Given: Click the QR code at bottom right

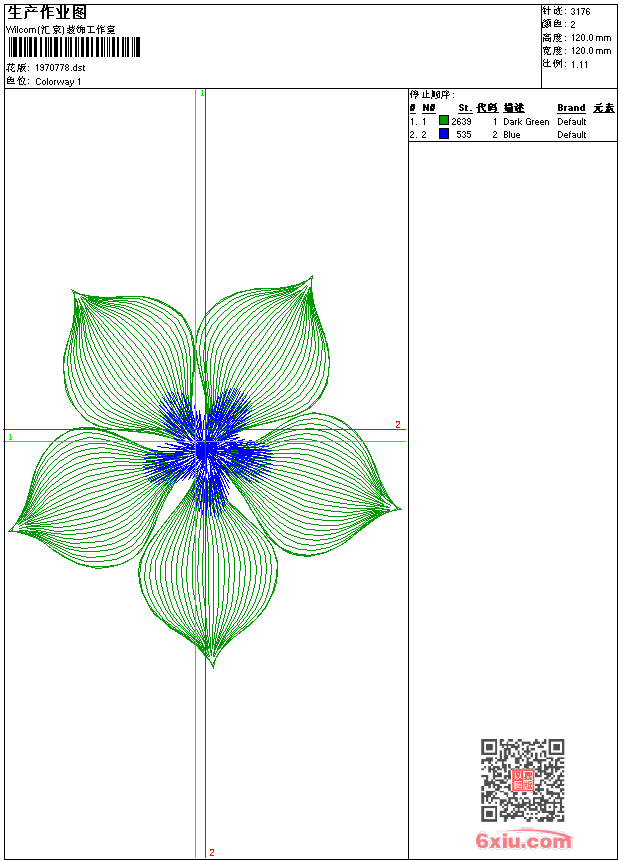Looking at the screenshot, I should pos(522,780).
